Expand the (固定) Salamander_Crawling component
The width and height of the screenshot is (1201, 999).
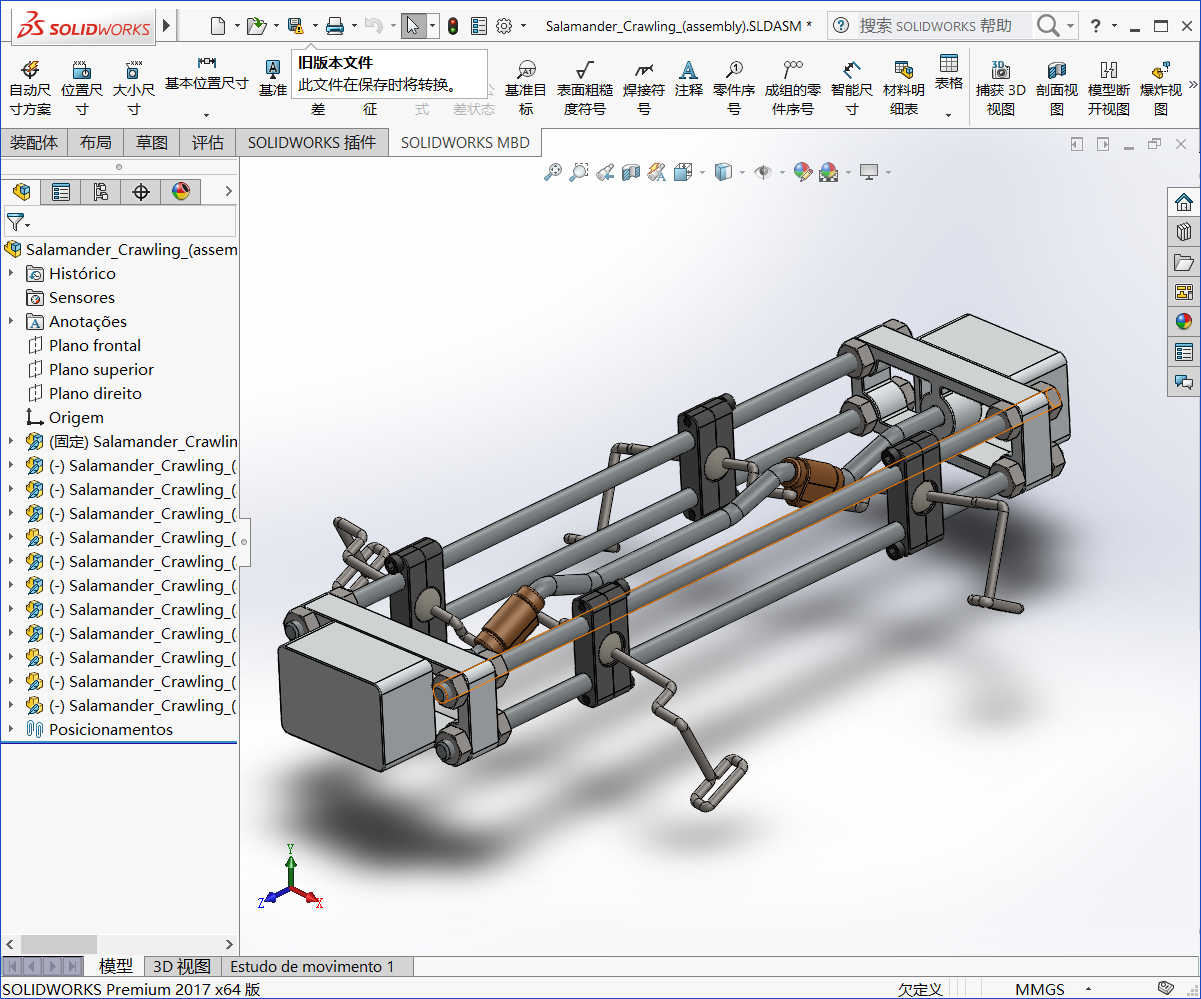click(12, 441)
